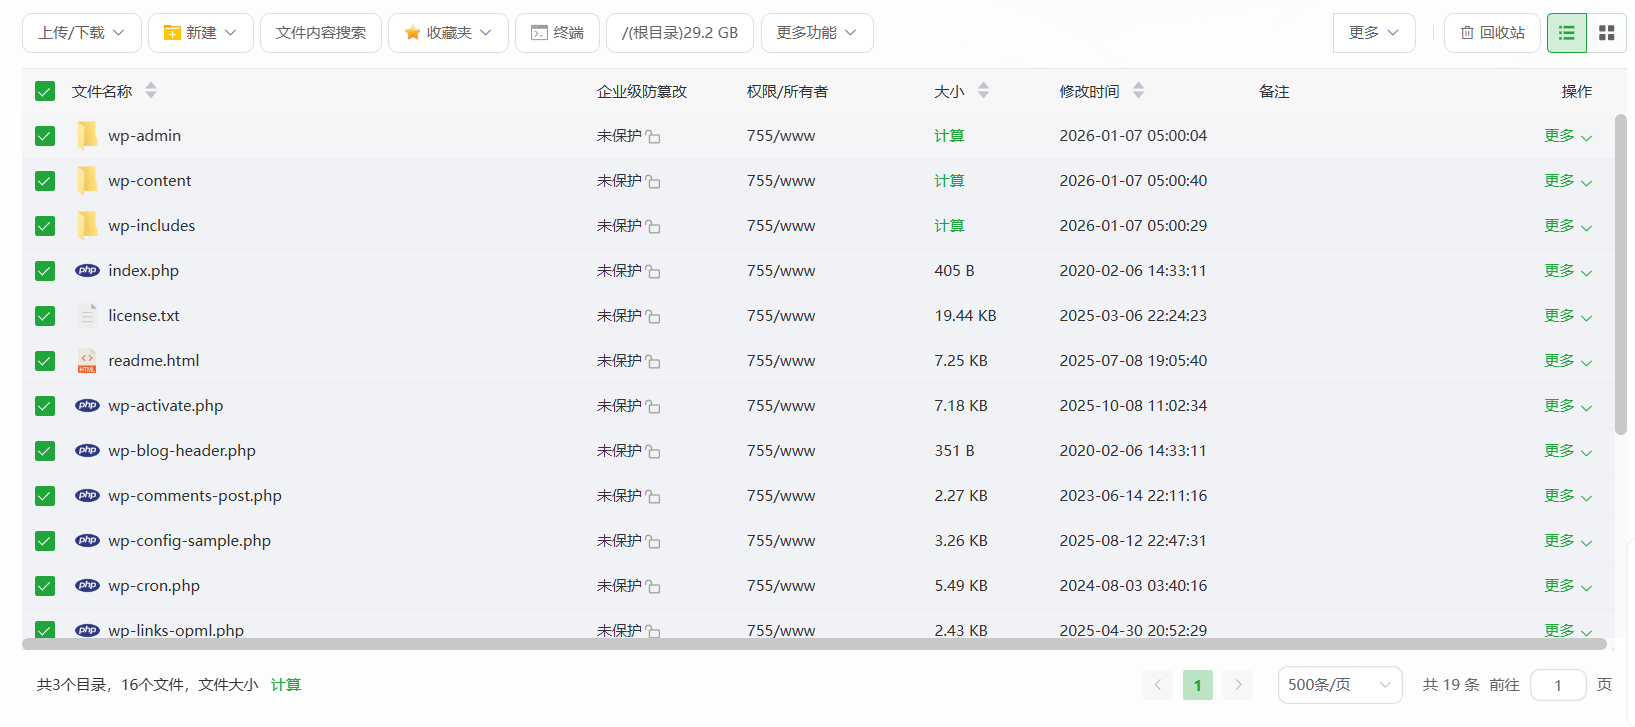Image resolution: width=1635 pixels, height=727 pixels.
Task: Uncheck the license.txt checkbox
Action: [x=45, y=316]
